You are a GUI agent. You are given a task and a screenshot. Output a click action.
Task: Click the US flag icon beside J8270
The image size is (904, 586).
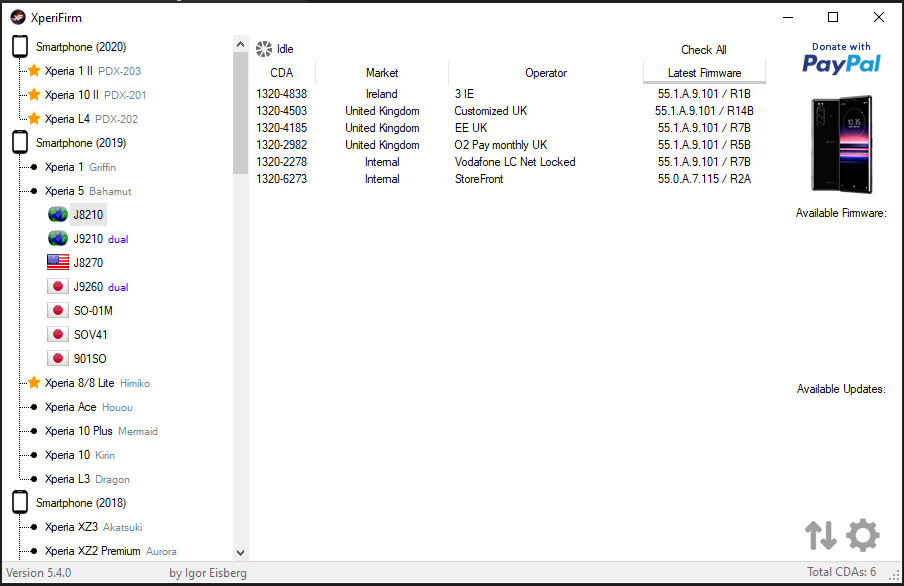pyautogui.click(x=58, y=263)
